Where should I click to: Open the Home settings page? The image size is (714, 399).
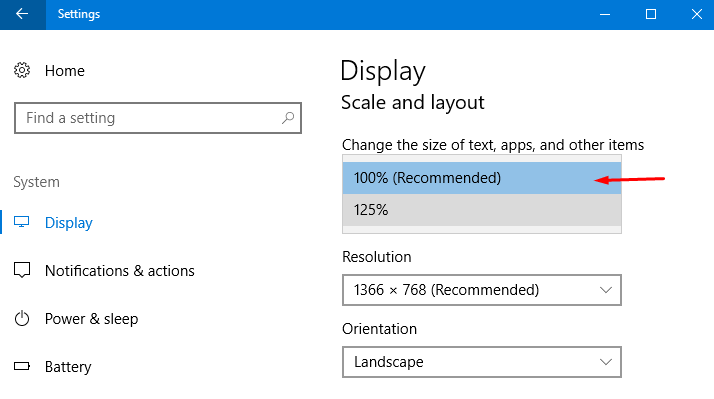point(65,71)
